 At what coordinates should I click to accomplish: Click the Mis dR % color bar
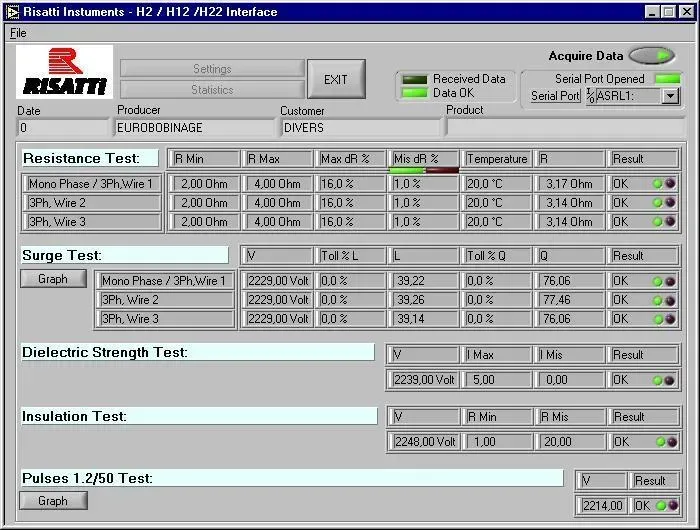tap(425, 170)
